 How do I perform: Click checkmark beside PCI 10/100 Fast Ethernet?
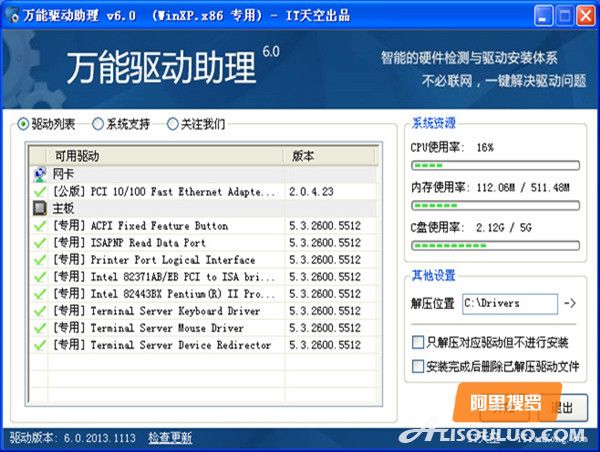click(40, 191)
